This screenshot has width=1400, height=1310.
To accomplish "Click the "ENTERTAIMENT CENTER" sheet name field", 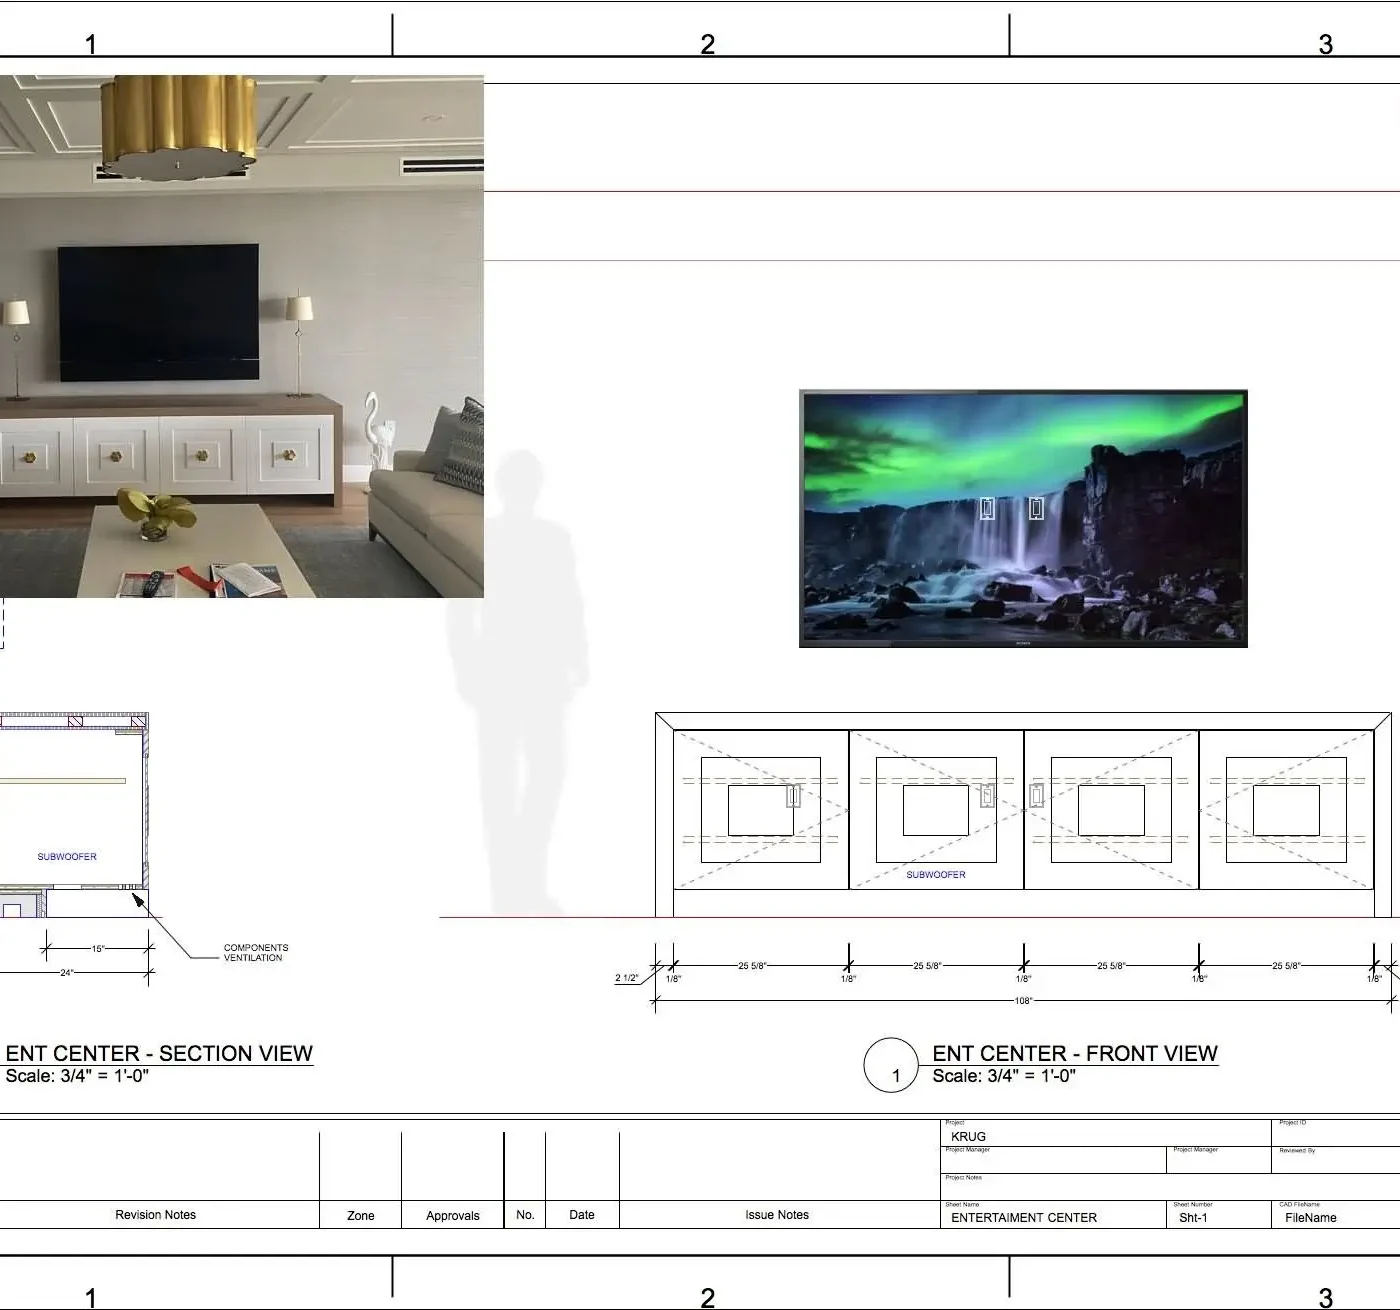I will pos(1024,1217).
